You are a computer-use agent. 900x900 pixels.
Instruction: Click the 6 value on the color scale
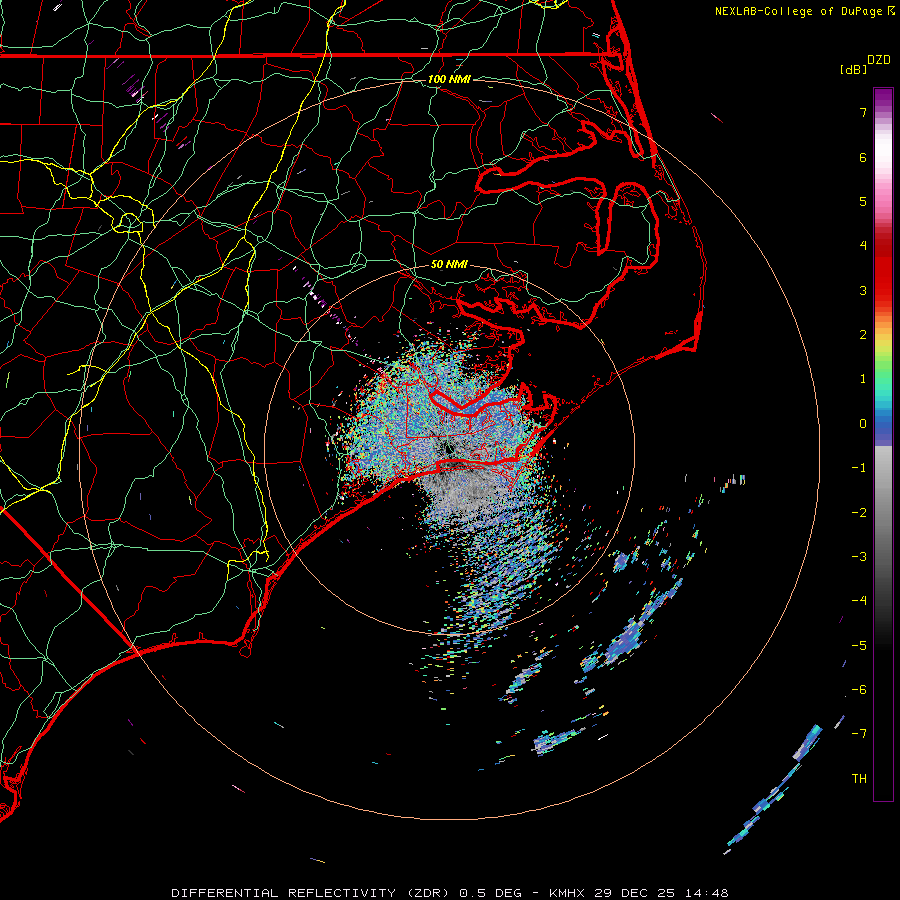pyautogui.click(x=863, y=157)
